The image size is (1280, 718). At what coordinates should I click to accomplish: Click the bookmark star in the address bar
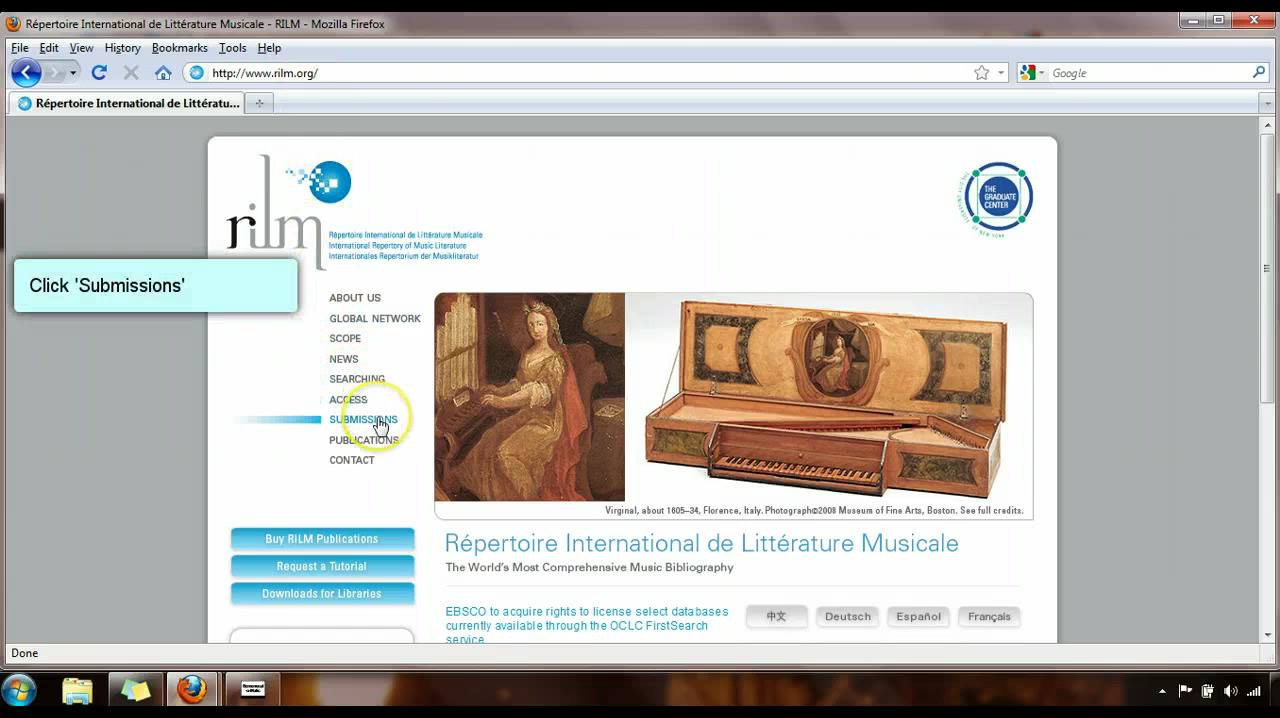(x=981, y=73)
